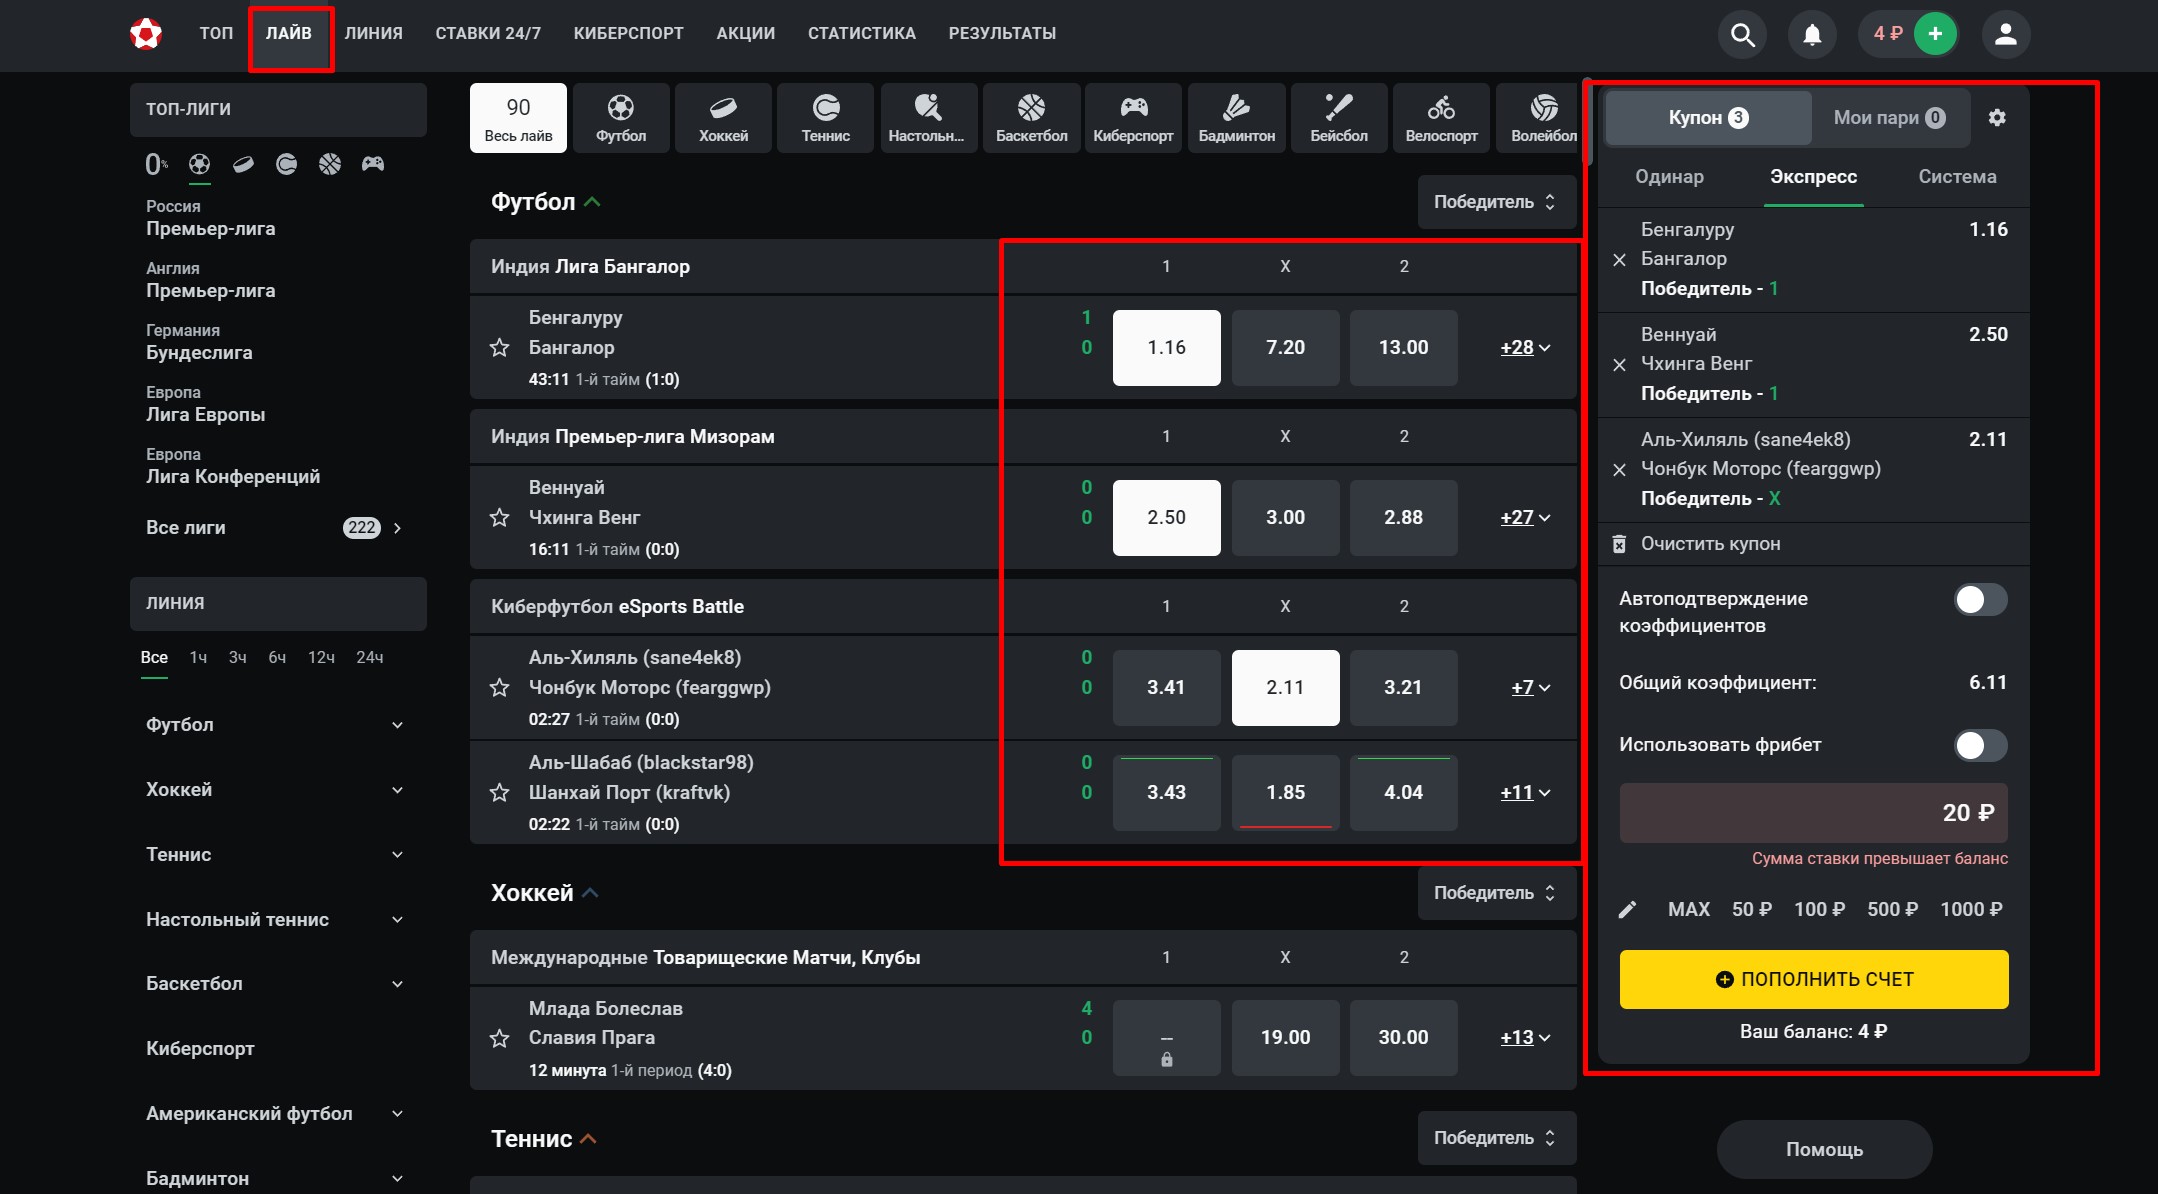Open the user profile icon
2158x1194 pixels.
[2004, 35]
